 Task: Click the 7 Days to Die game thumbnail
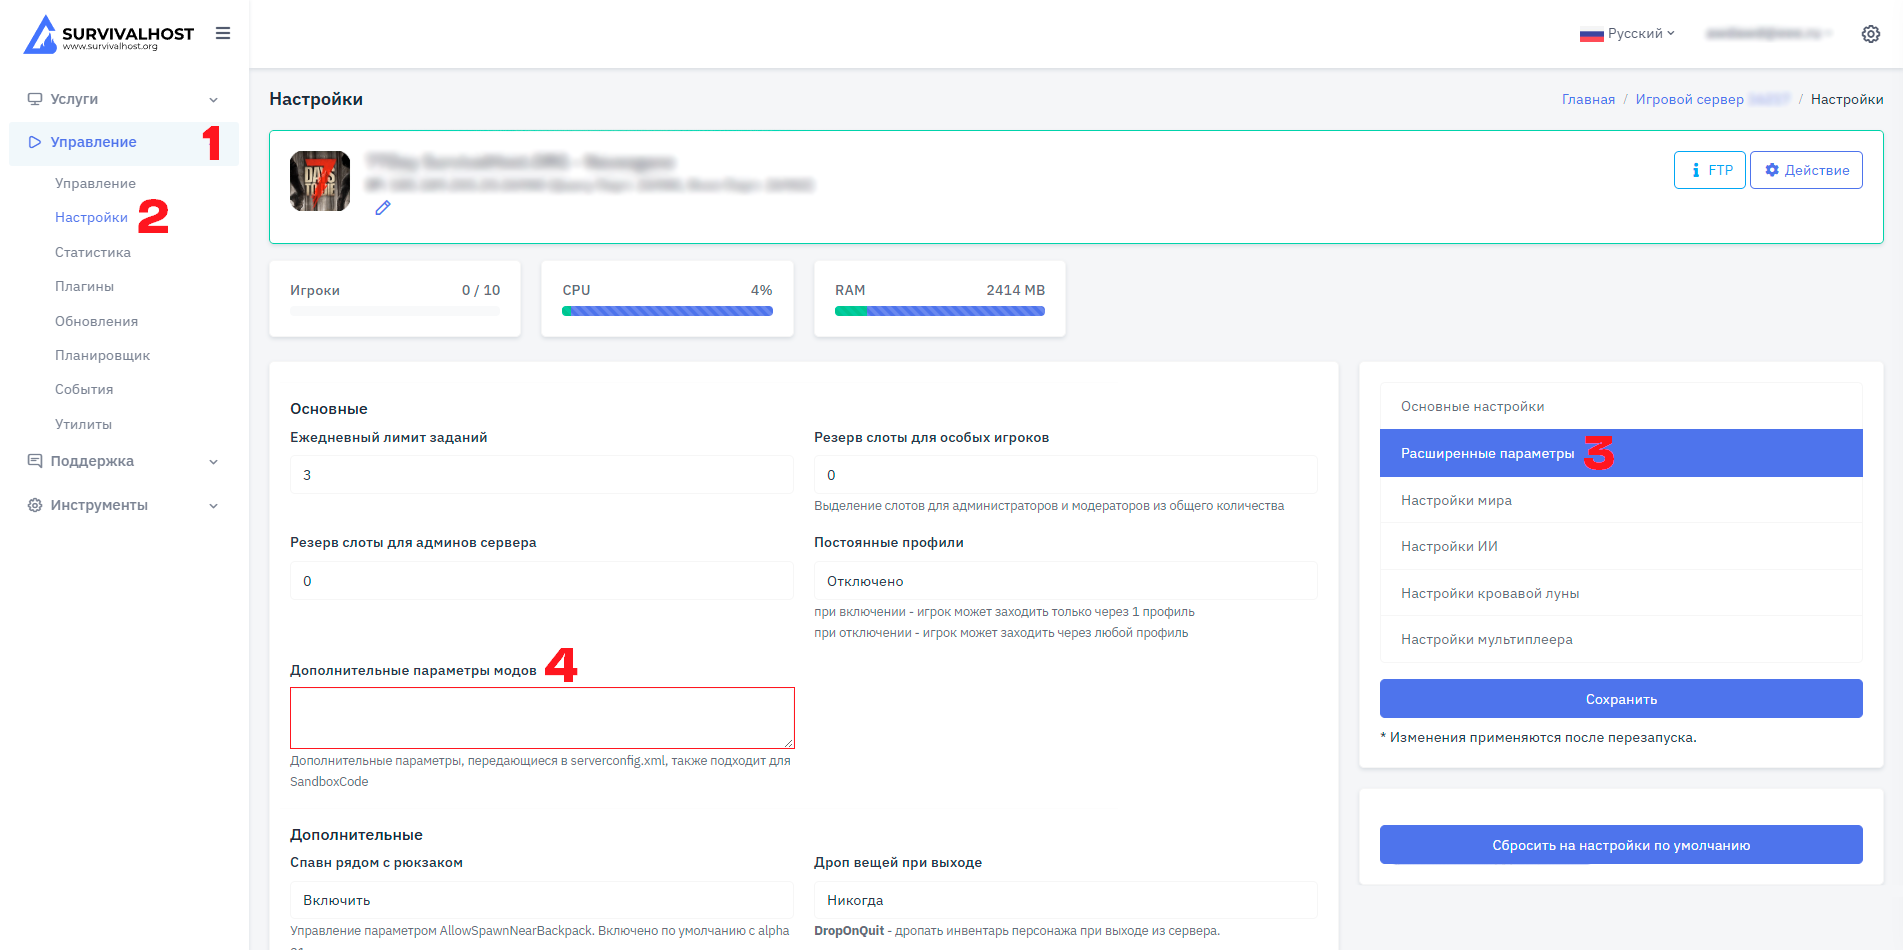[320, 181]
